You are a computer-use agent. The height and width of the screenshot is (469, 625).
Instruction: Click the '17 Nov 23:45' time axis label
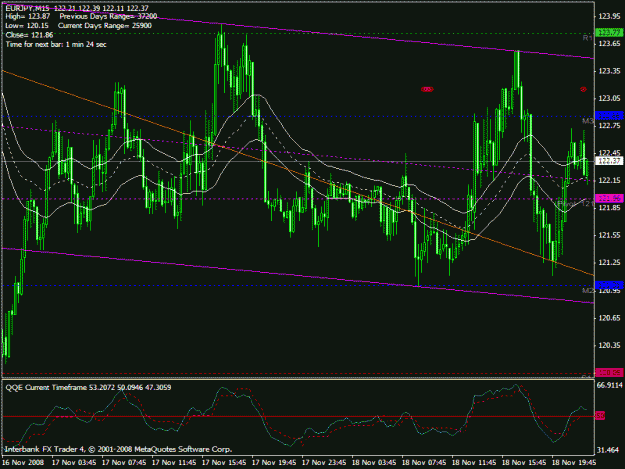[x=324, y=463]
